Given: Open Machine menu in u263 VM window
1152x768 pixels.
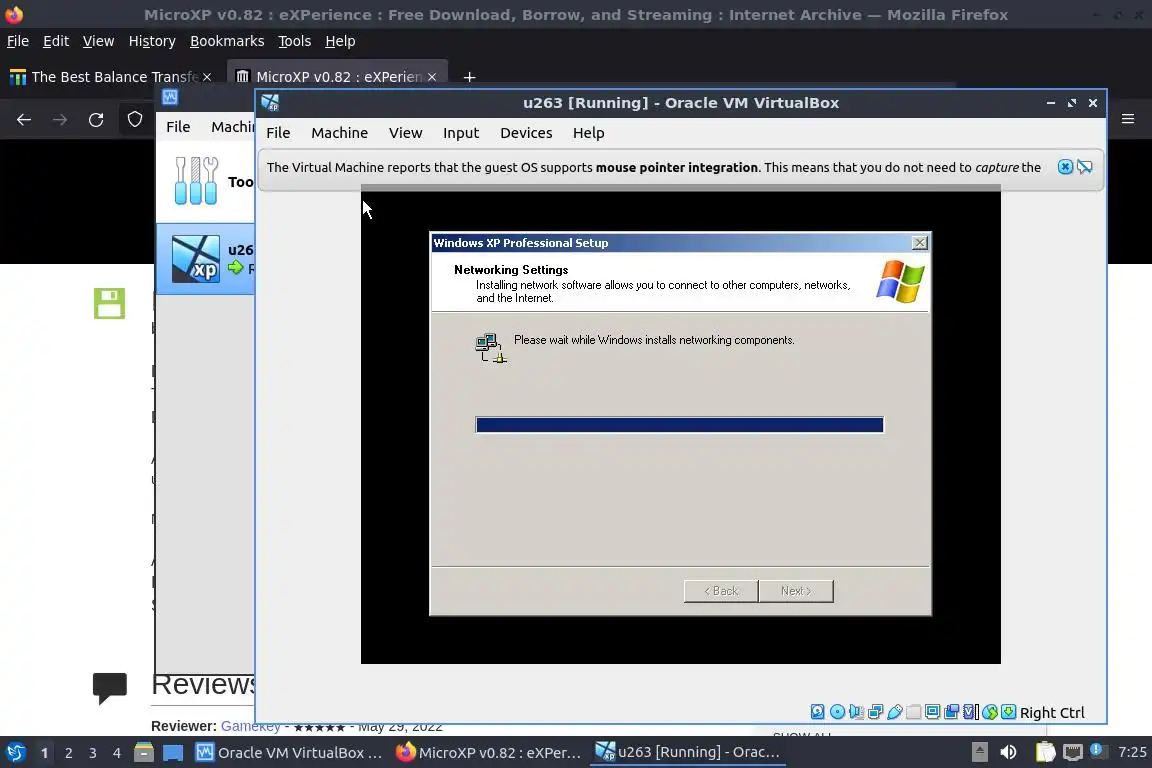Looking at the screenshot, I should pos(339,133).
